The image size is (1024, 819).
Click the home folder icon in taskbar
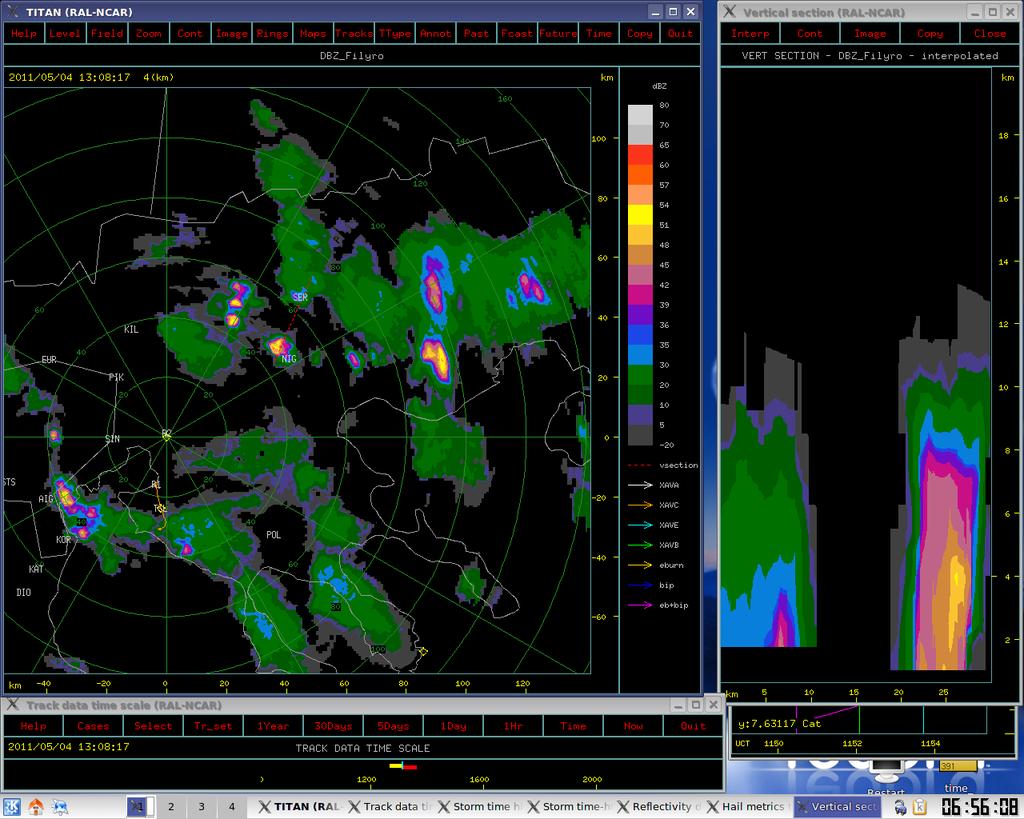36,807
